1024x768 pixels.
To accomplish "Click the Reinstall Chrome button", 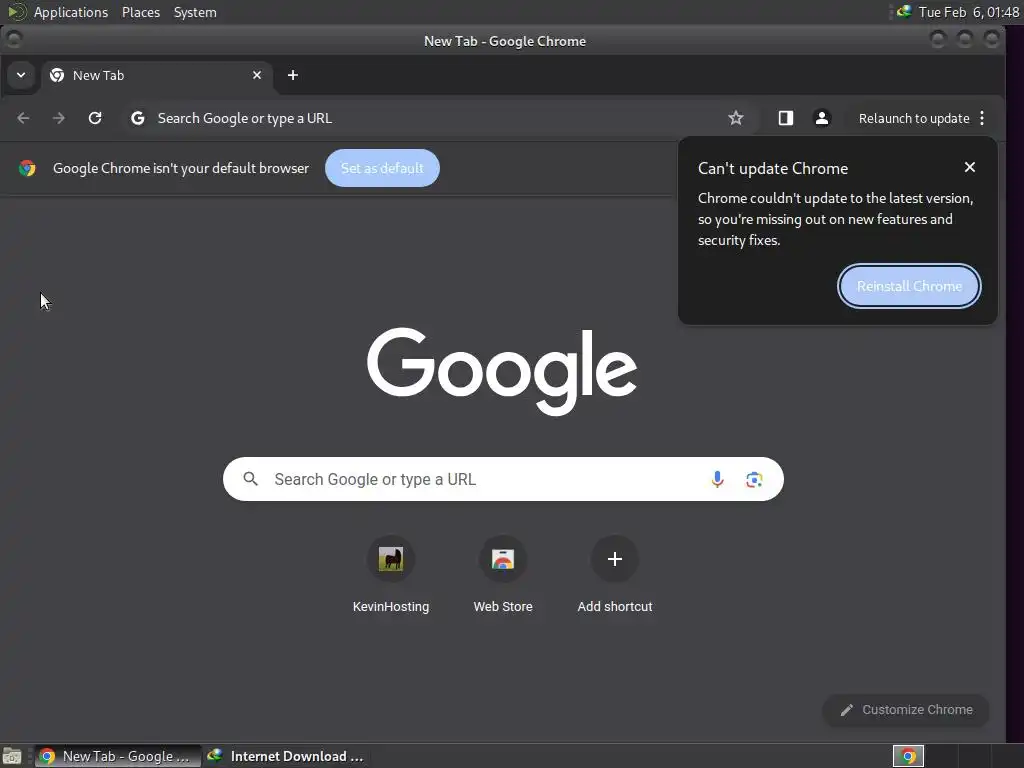I will [909, 286].
